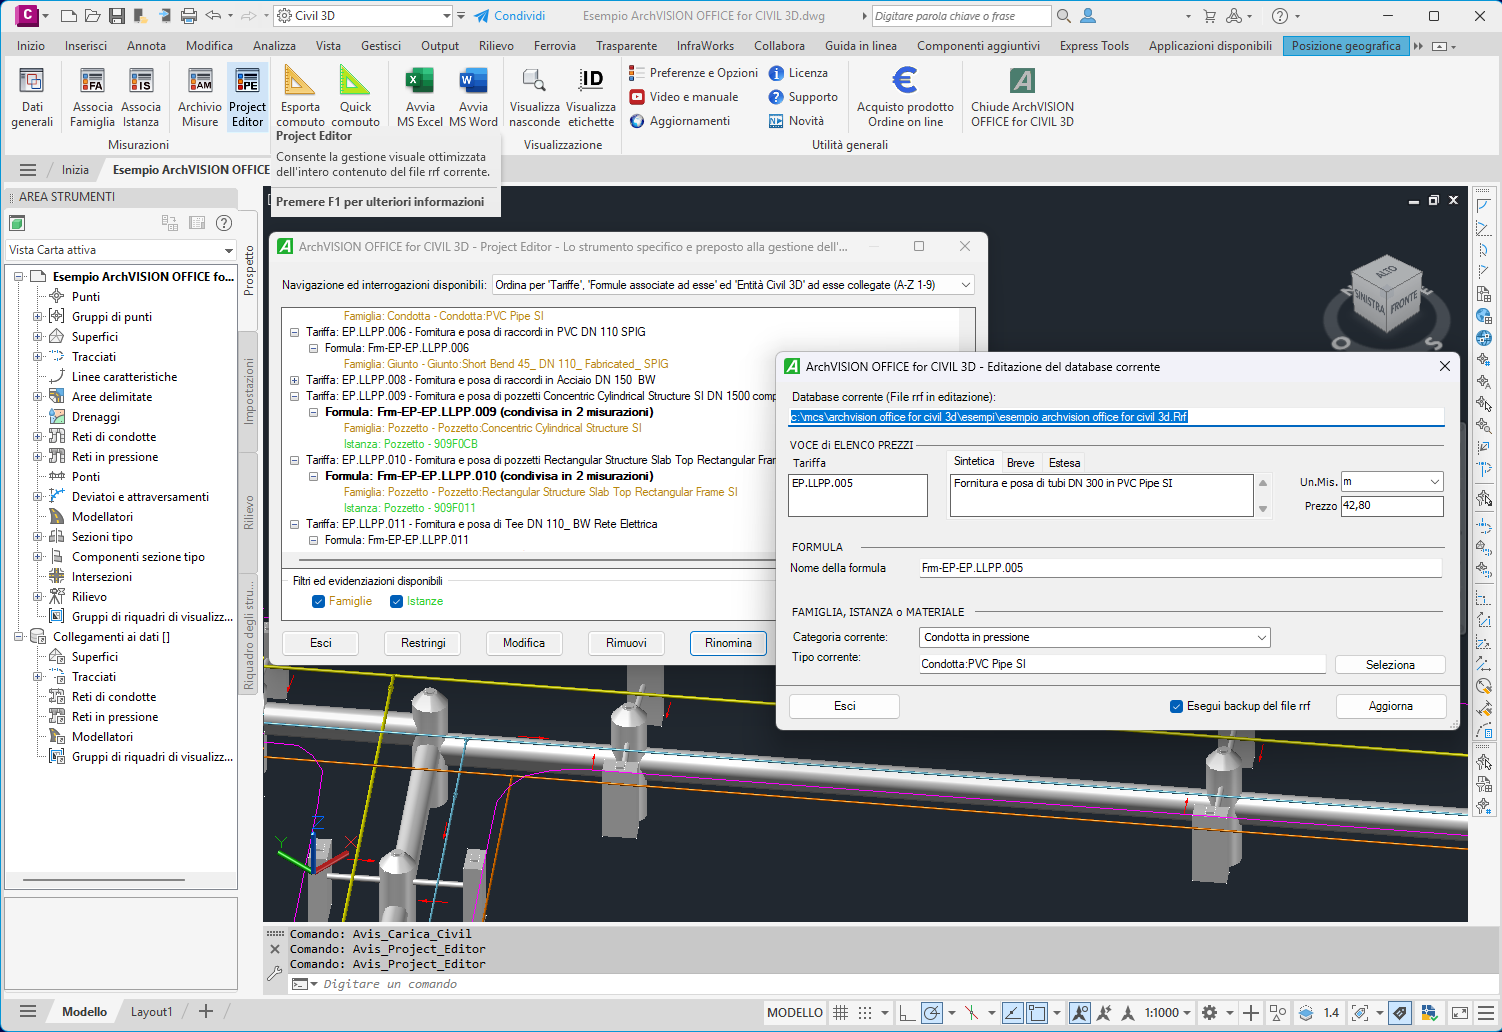The width and height of the screenshot is (1502, 1032).
Task: Launch the Project Editor ribbon button
Action: (x=247, y=97)
